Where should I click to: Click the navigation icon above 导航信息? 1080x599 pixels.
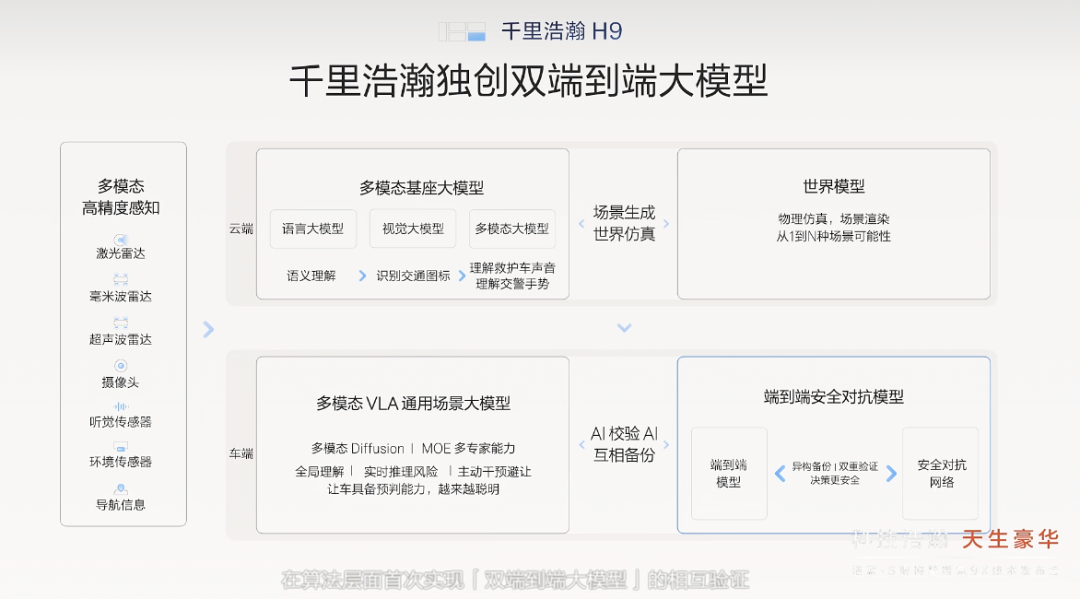coord(121,490)
